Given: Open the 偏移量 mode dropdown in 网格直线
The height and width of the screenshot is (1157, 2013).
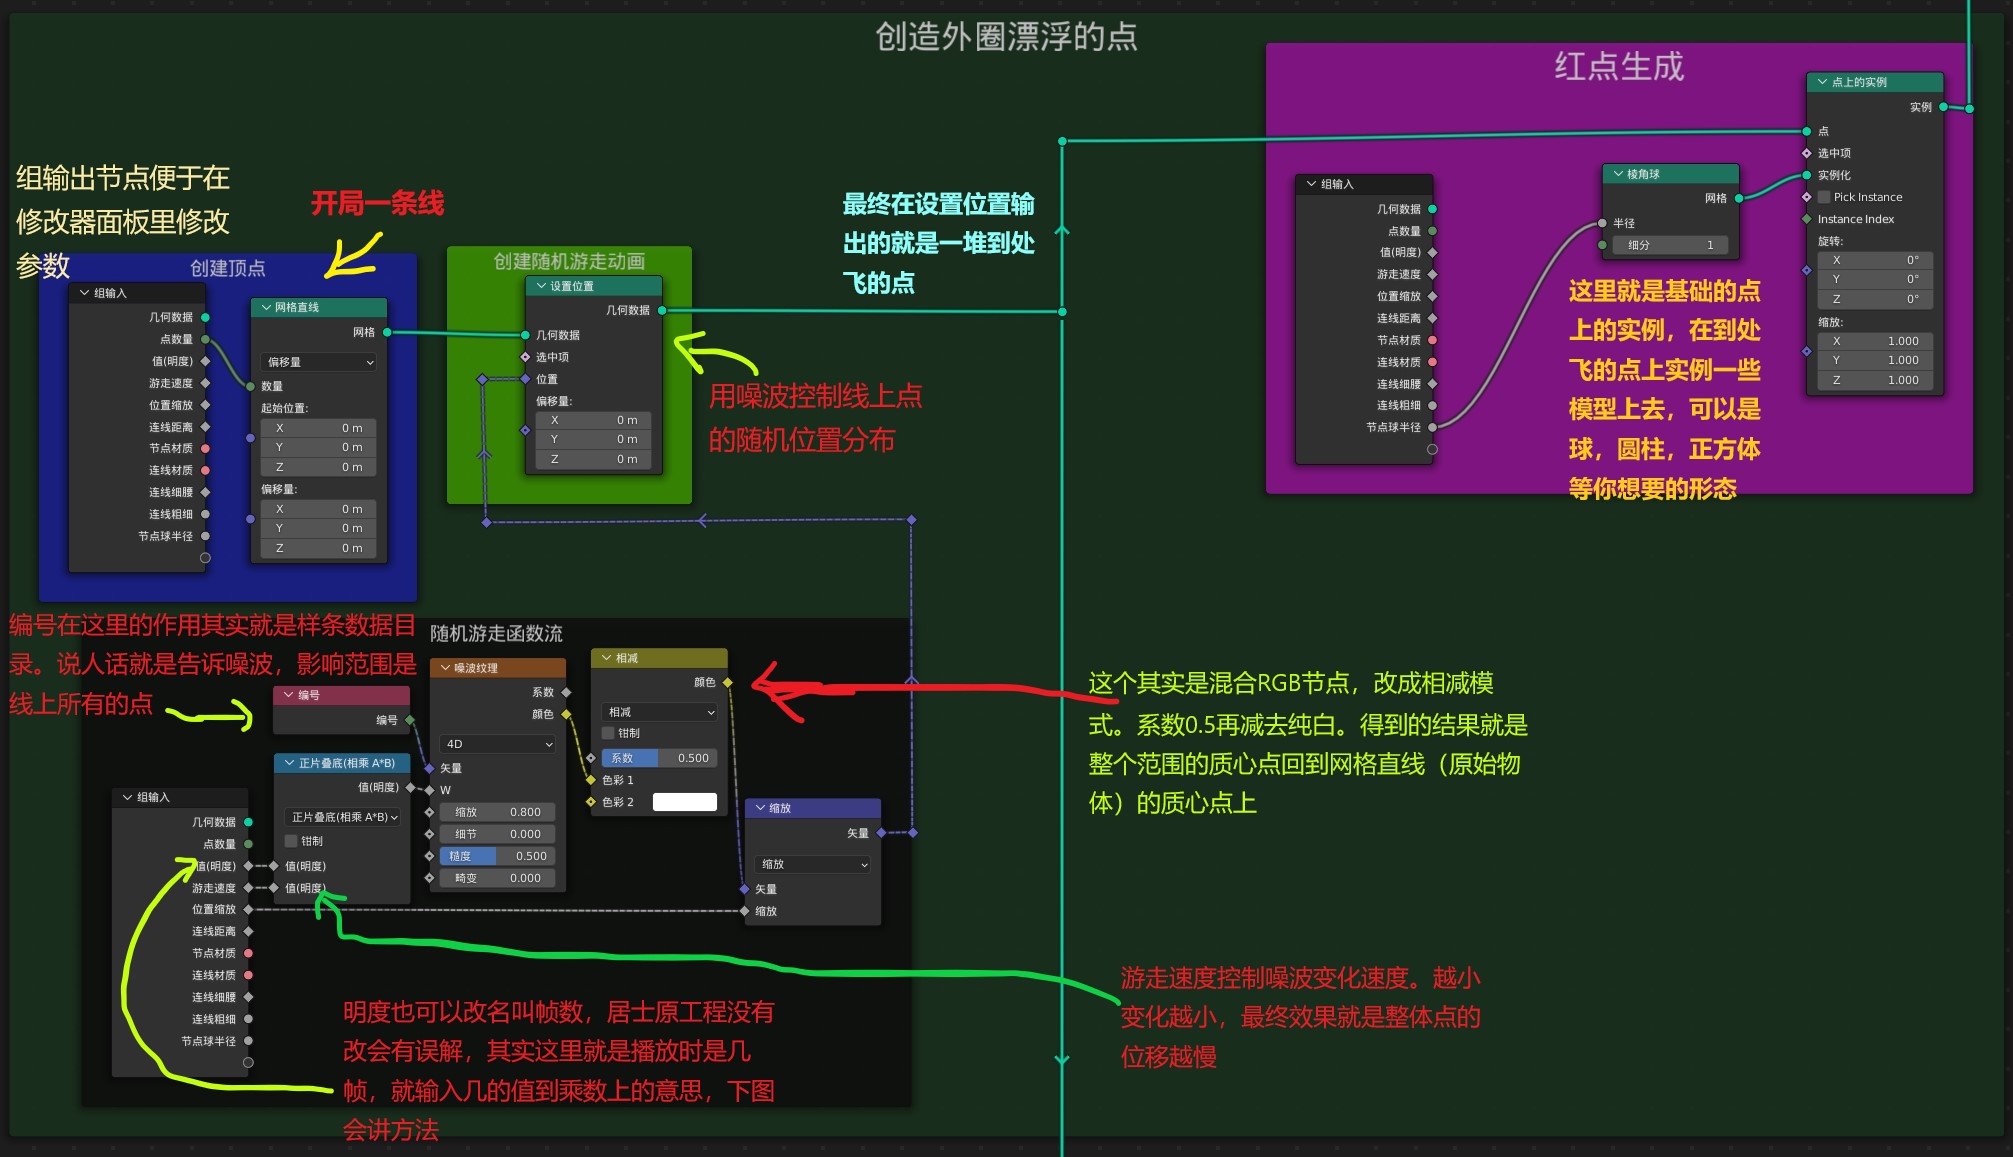Looking at the screenshot, I should [319, 362].
